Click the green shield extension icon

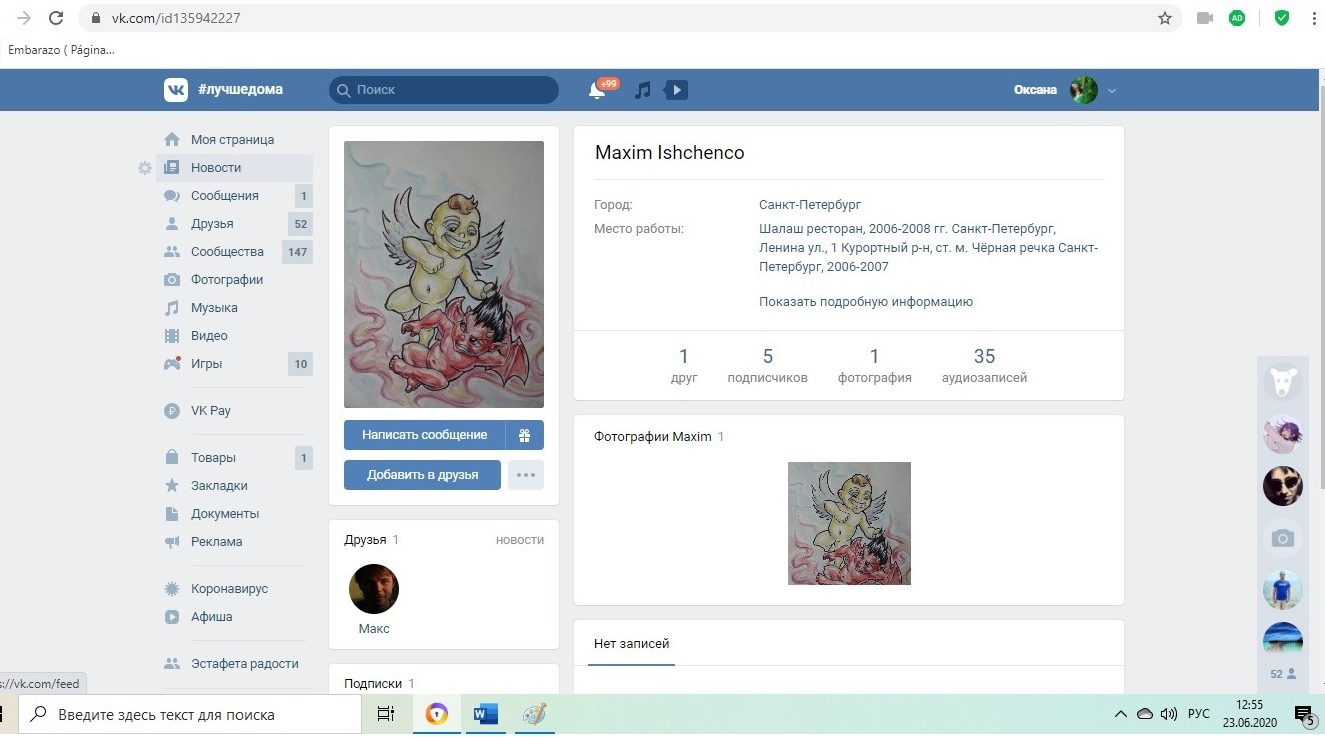(x=1281, y=18)
